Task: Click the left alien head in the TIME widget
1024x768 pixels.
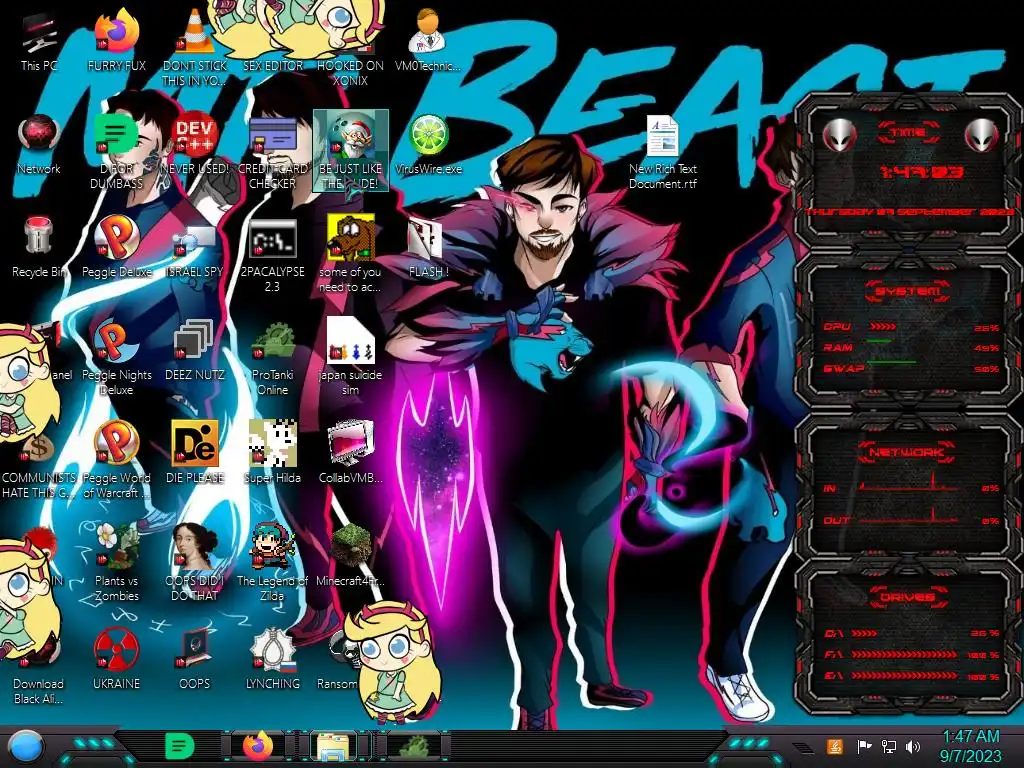Action: (840, 135)
